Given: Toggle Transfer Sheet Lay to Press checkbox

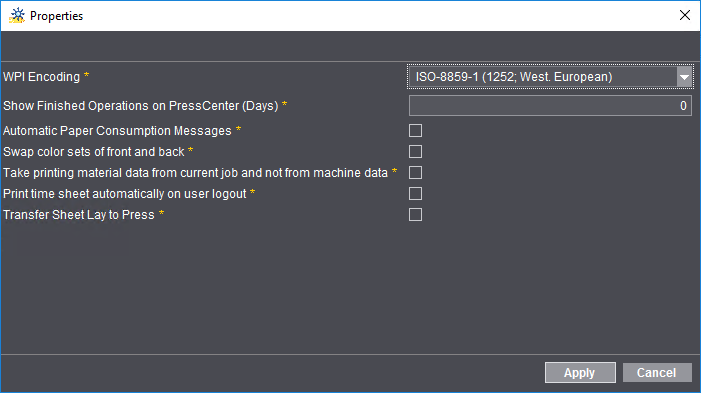Looking at the screenshot, I should (x=415, y=215).
